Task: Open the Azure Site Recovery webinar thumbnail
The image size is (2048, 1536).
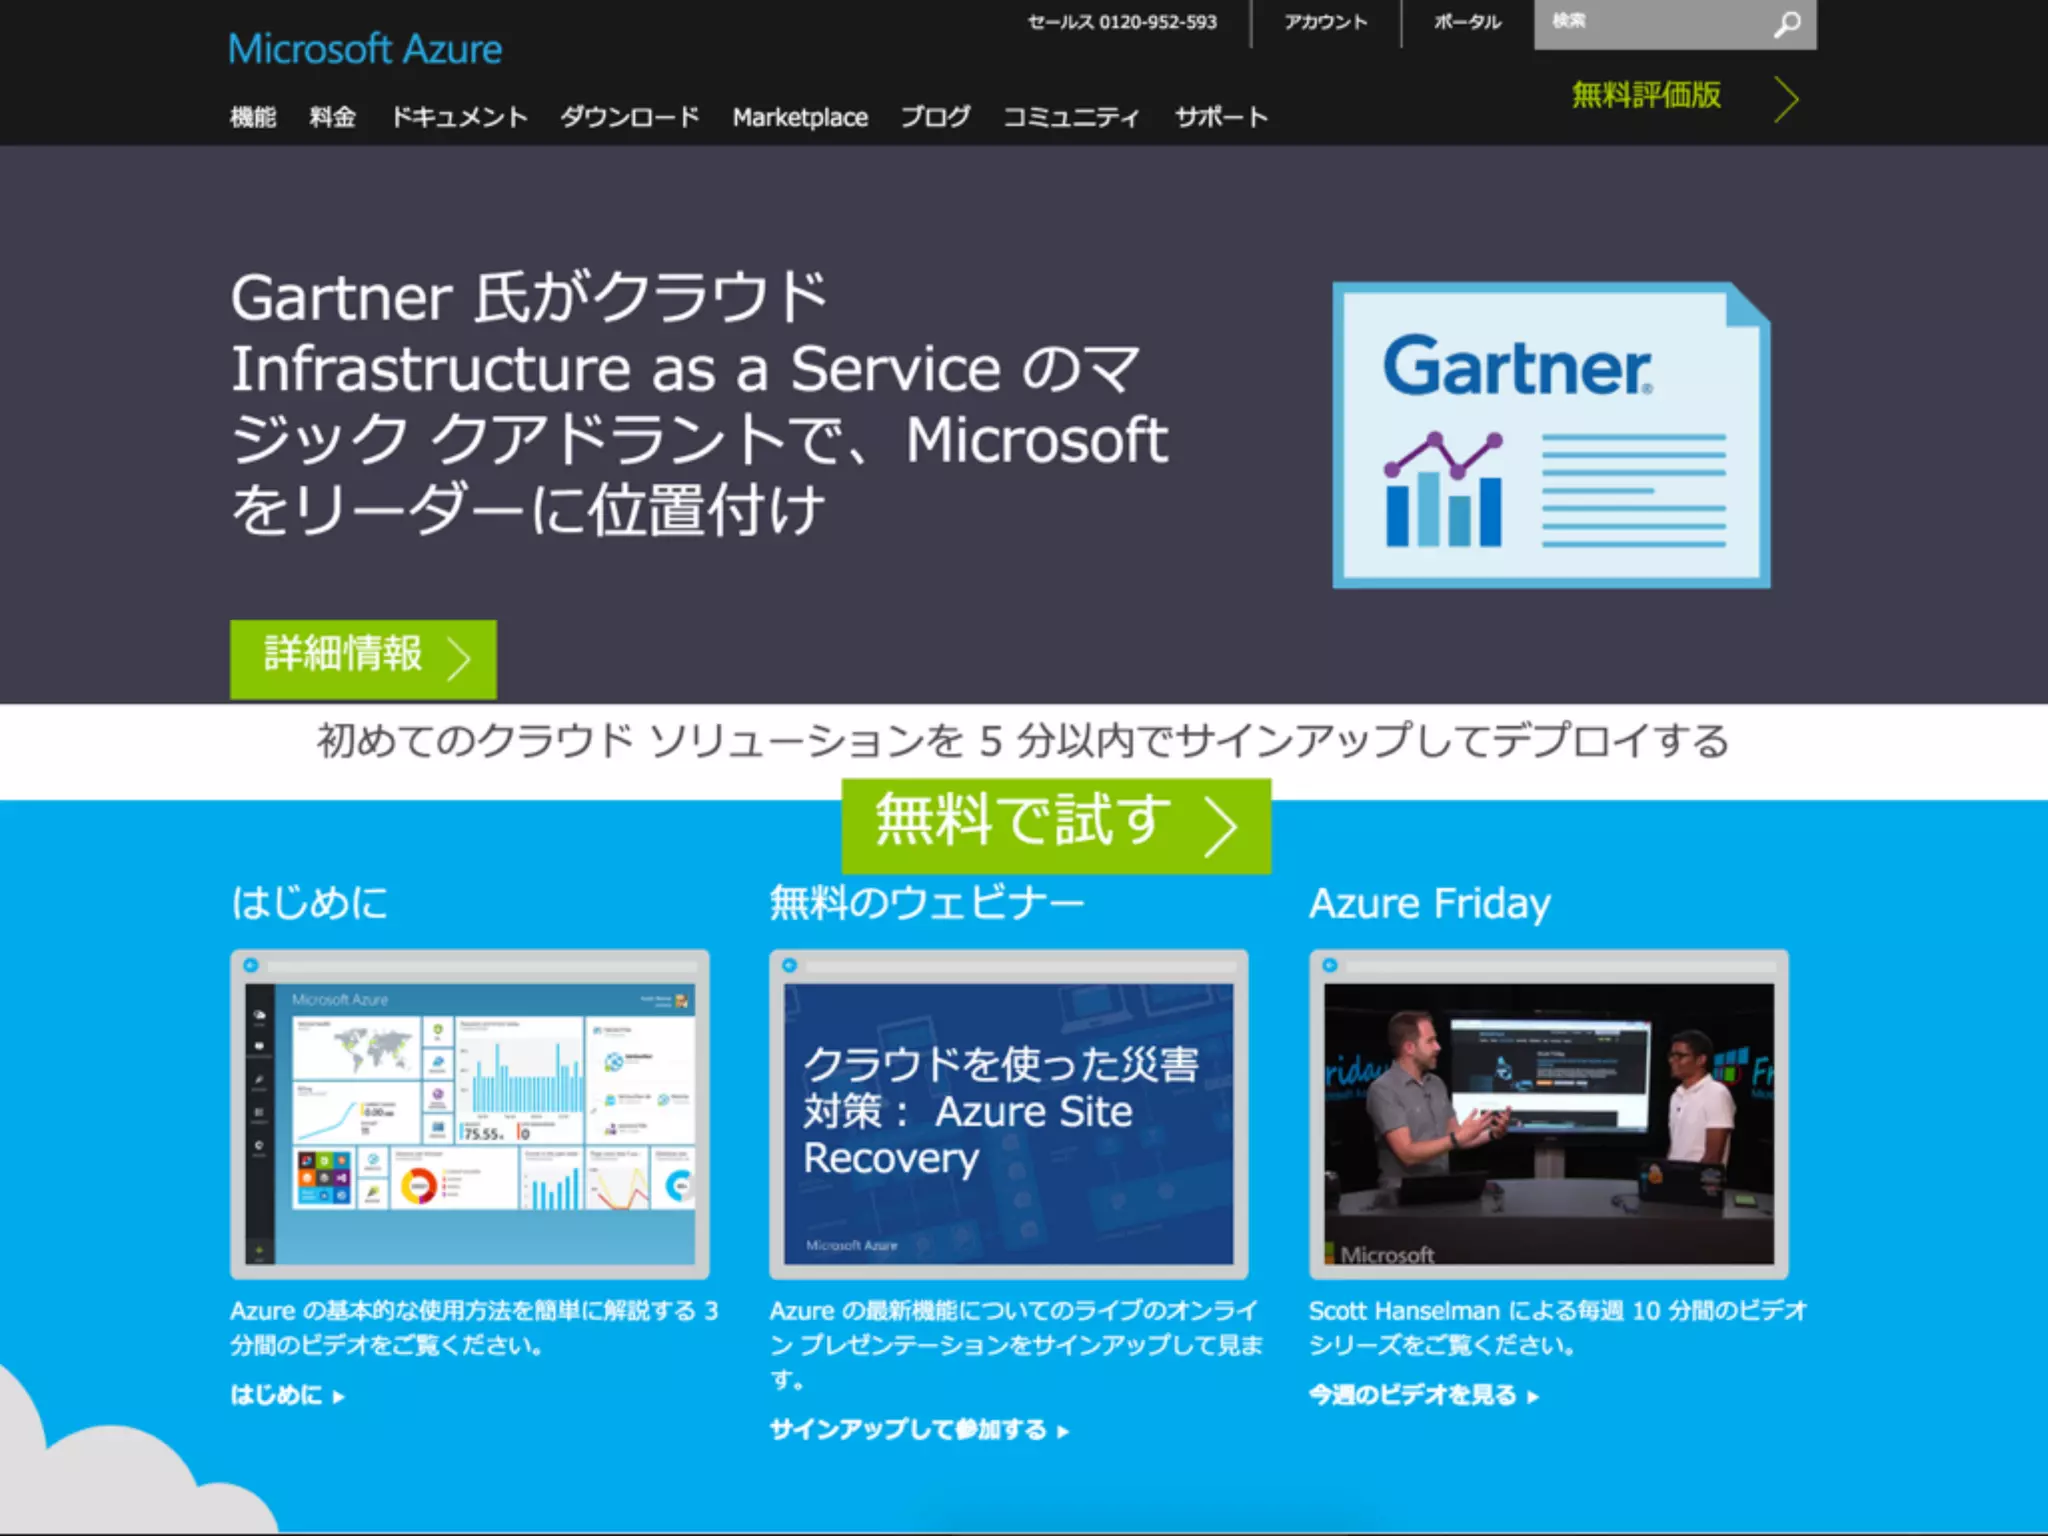Action: tap(1008, 1115)
